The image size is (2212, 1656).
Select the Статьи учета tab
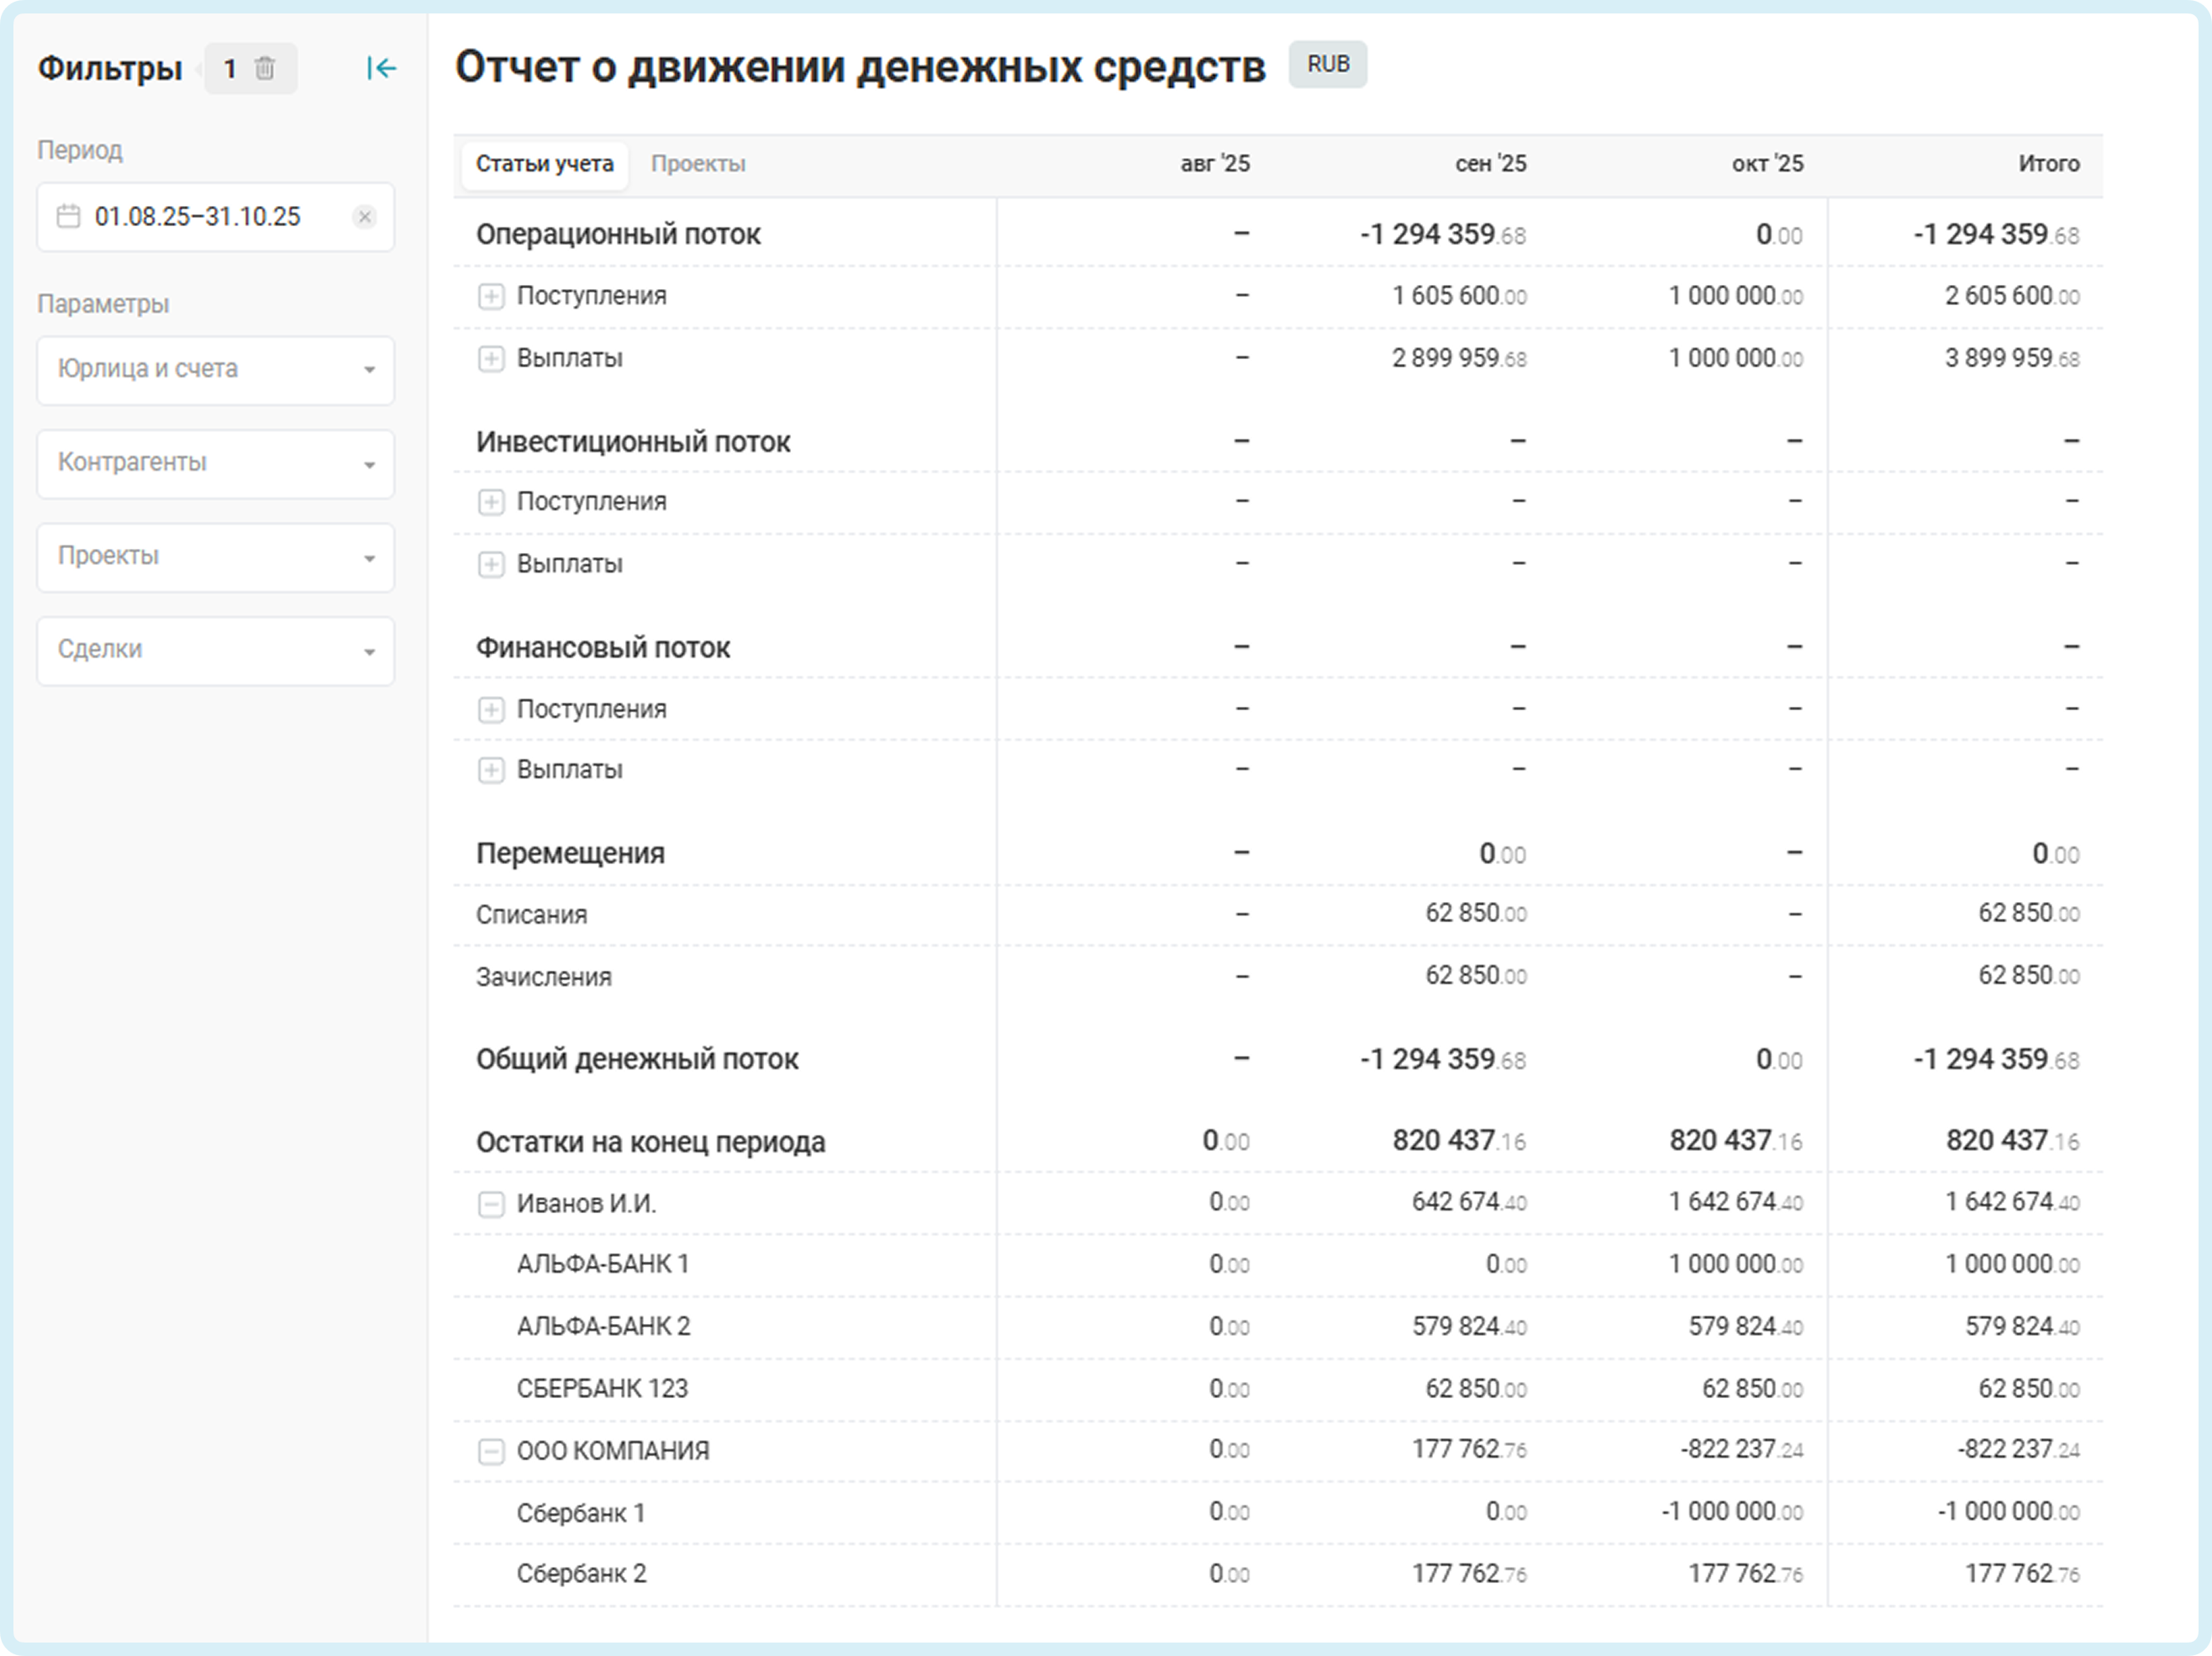544,164
